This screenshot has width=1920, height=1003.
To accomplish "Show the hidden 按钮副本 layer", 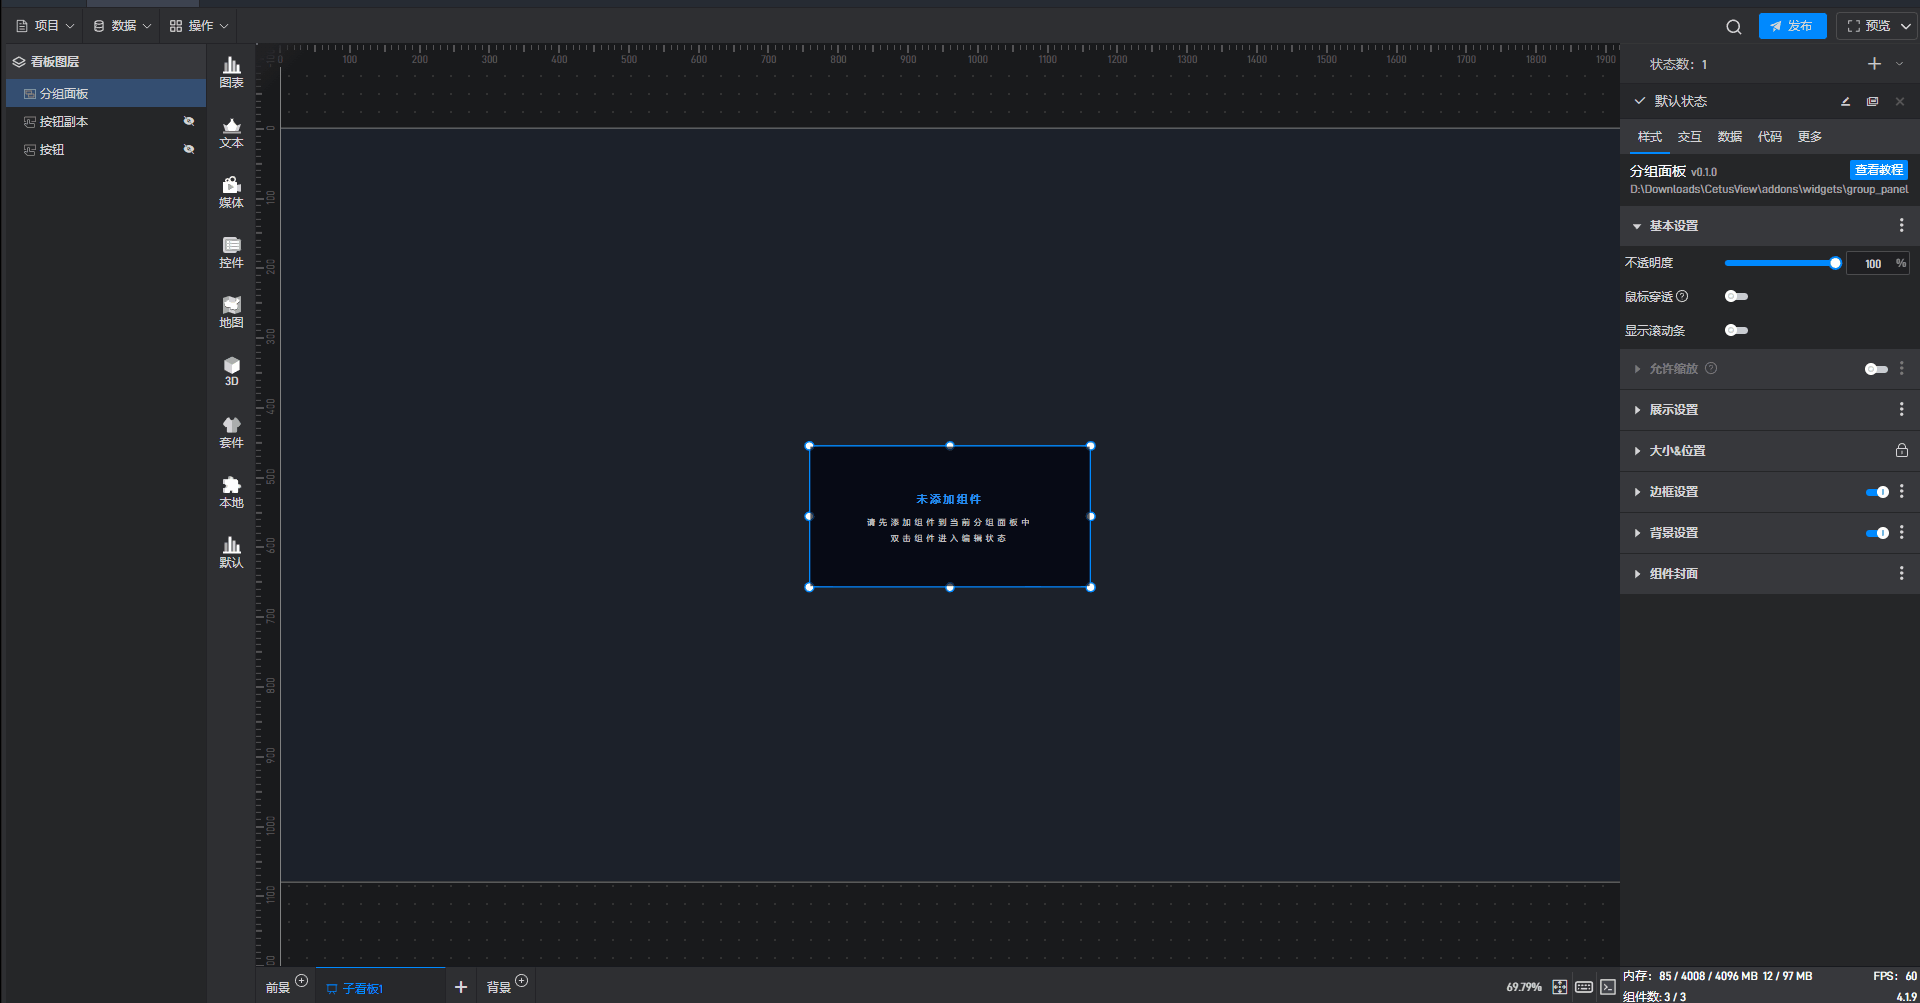I will click(188, 122).
